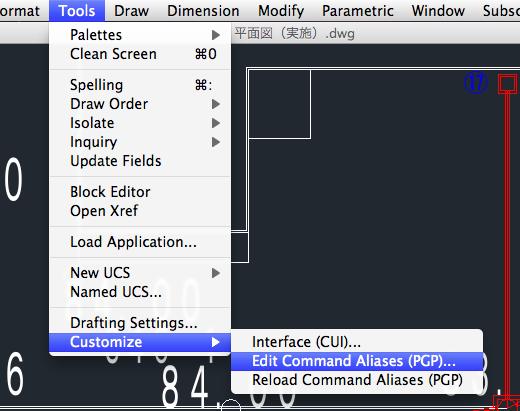Open the Block Editor
Screen dimensions: 520x411
[x=140, y=192]
